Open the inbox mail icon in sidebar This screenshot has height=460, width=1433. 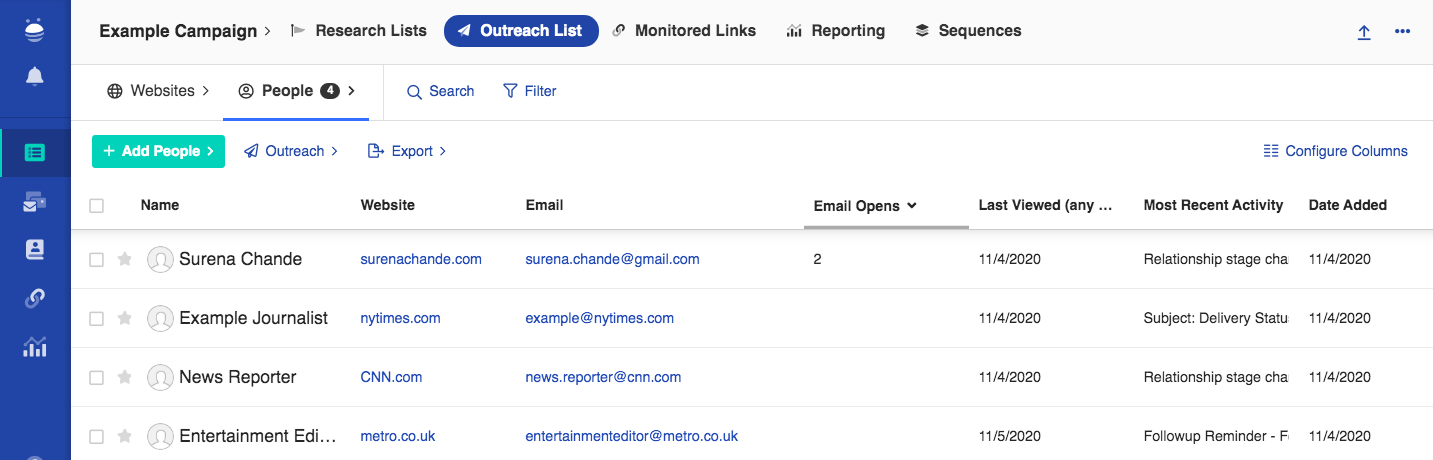click(35, 202)
